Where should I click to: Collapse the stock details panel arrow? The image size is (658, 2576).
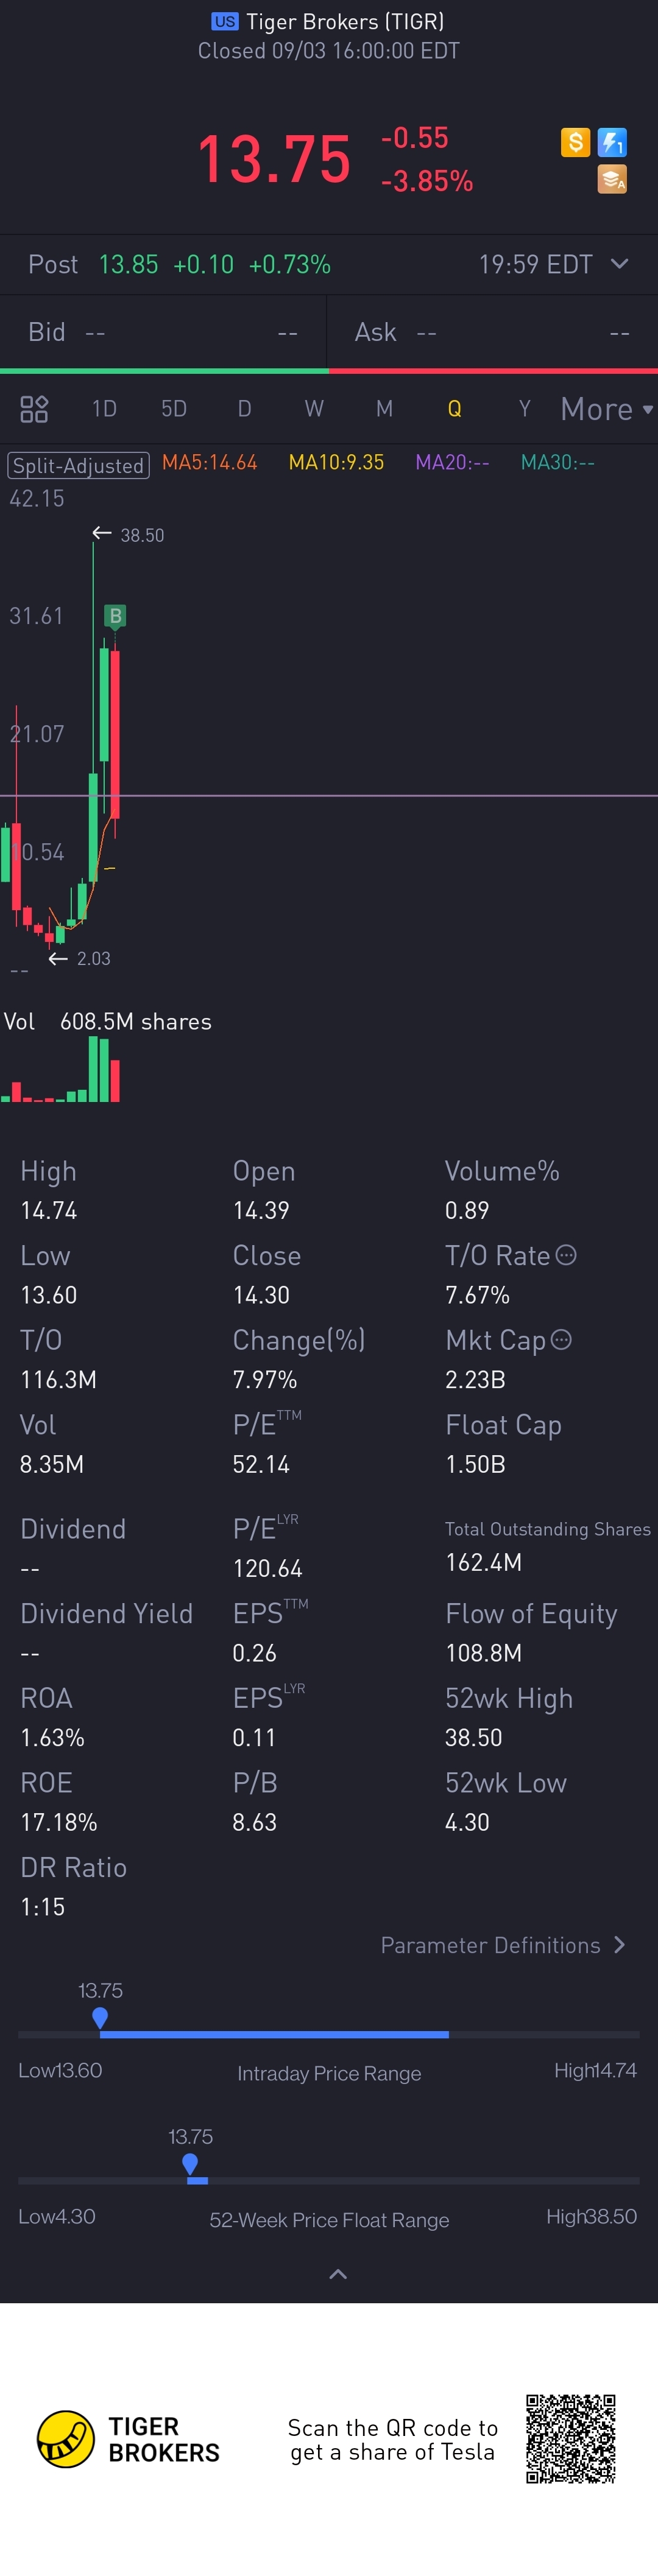click(x=338, y=2274)
